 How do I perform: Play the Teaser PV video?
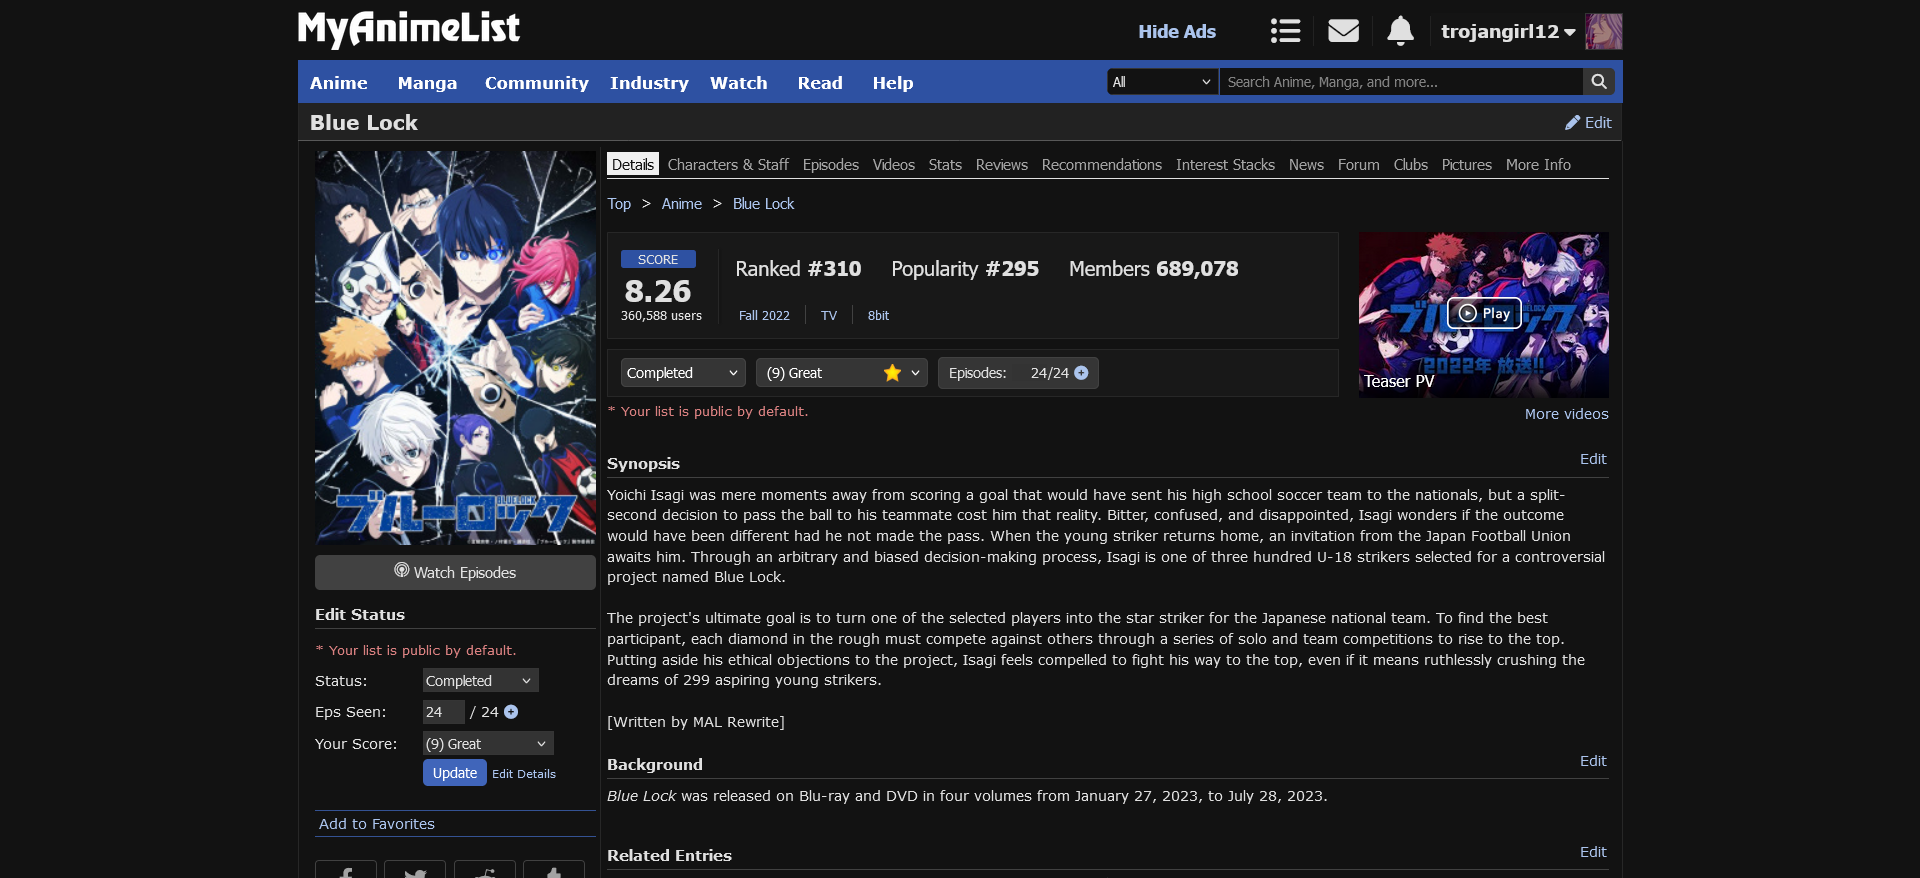(x=1483, y=314)
